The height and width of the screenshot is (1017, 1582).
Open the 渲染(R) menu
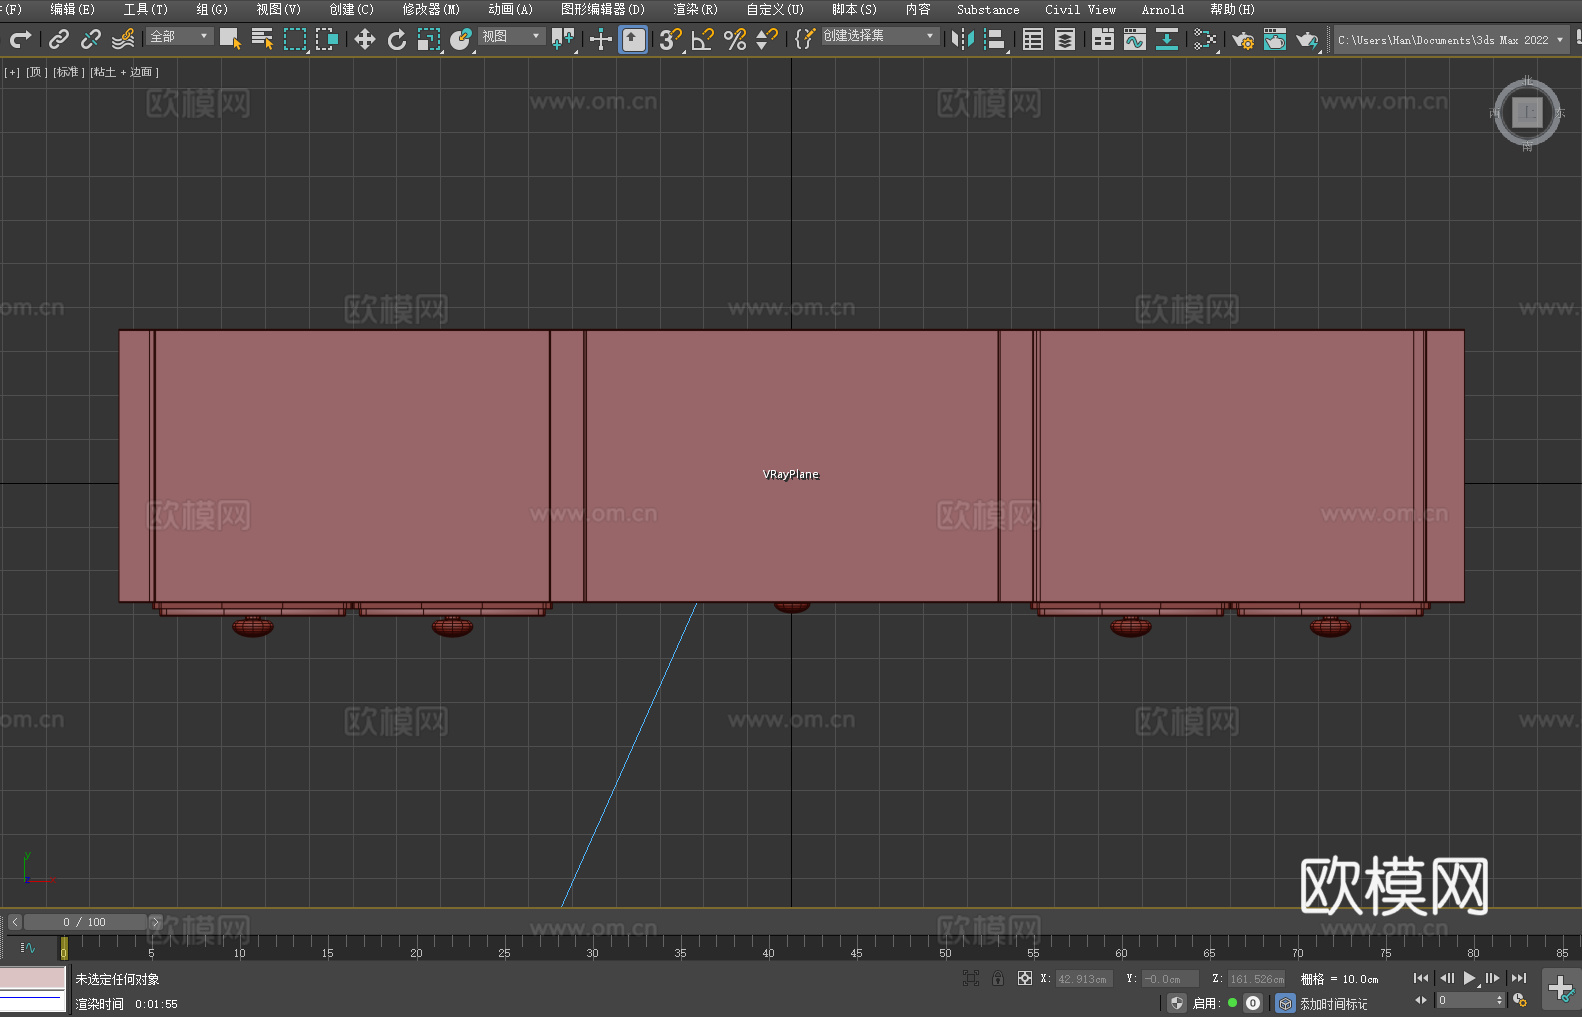click(x=695, y=9)
